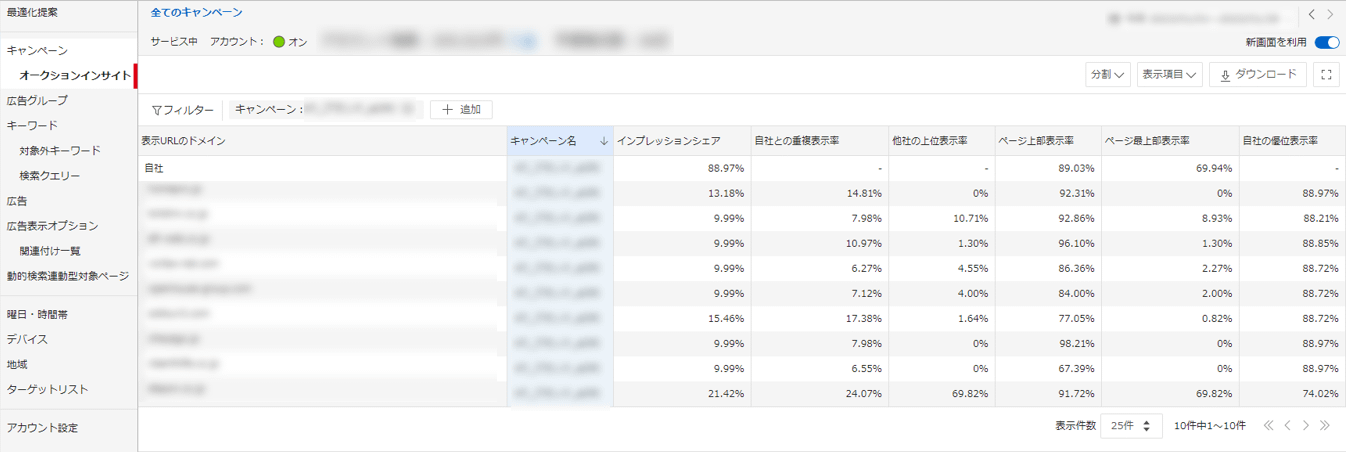This screenshot has height=452, width=1346.
Task: Select 対象外キーワード in the sidebar
Action: [59, 151]
